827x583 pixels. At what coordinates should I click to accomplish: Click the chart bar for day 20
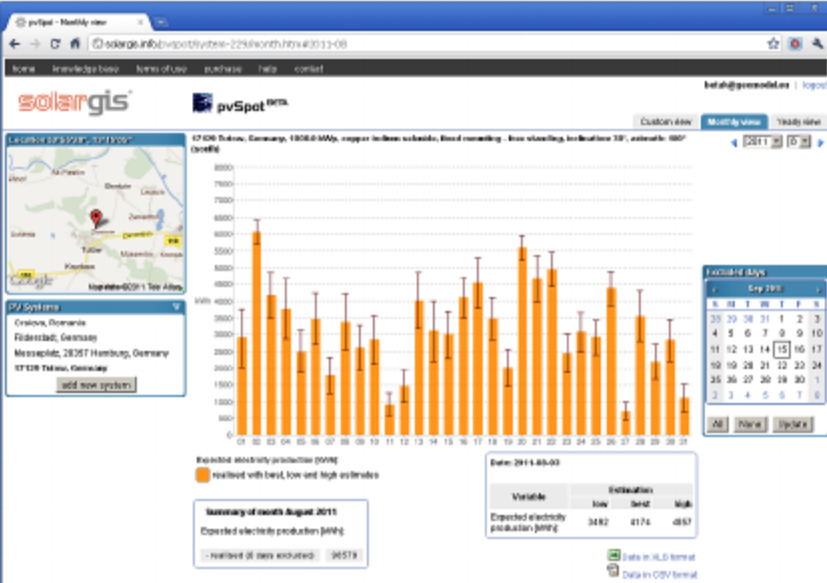point(522,341)
